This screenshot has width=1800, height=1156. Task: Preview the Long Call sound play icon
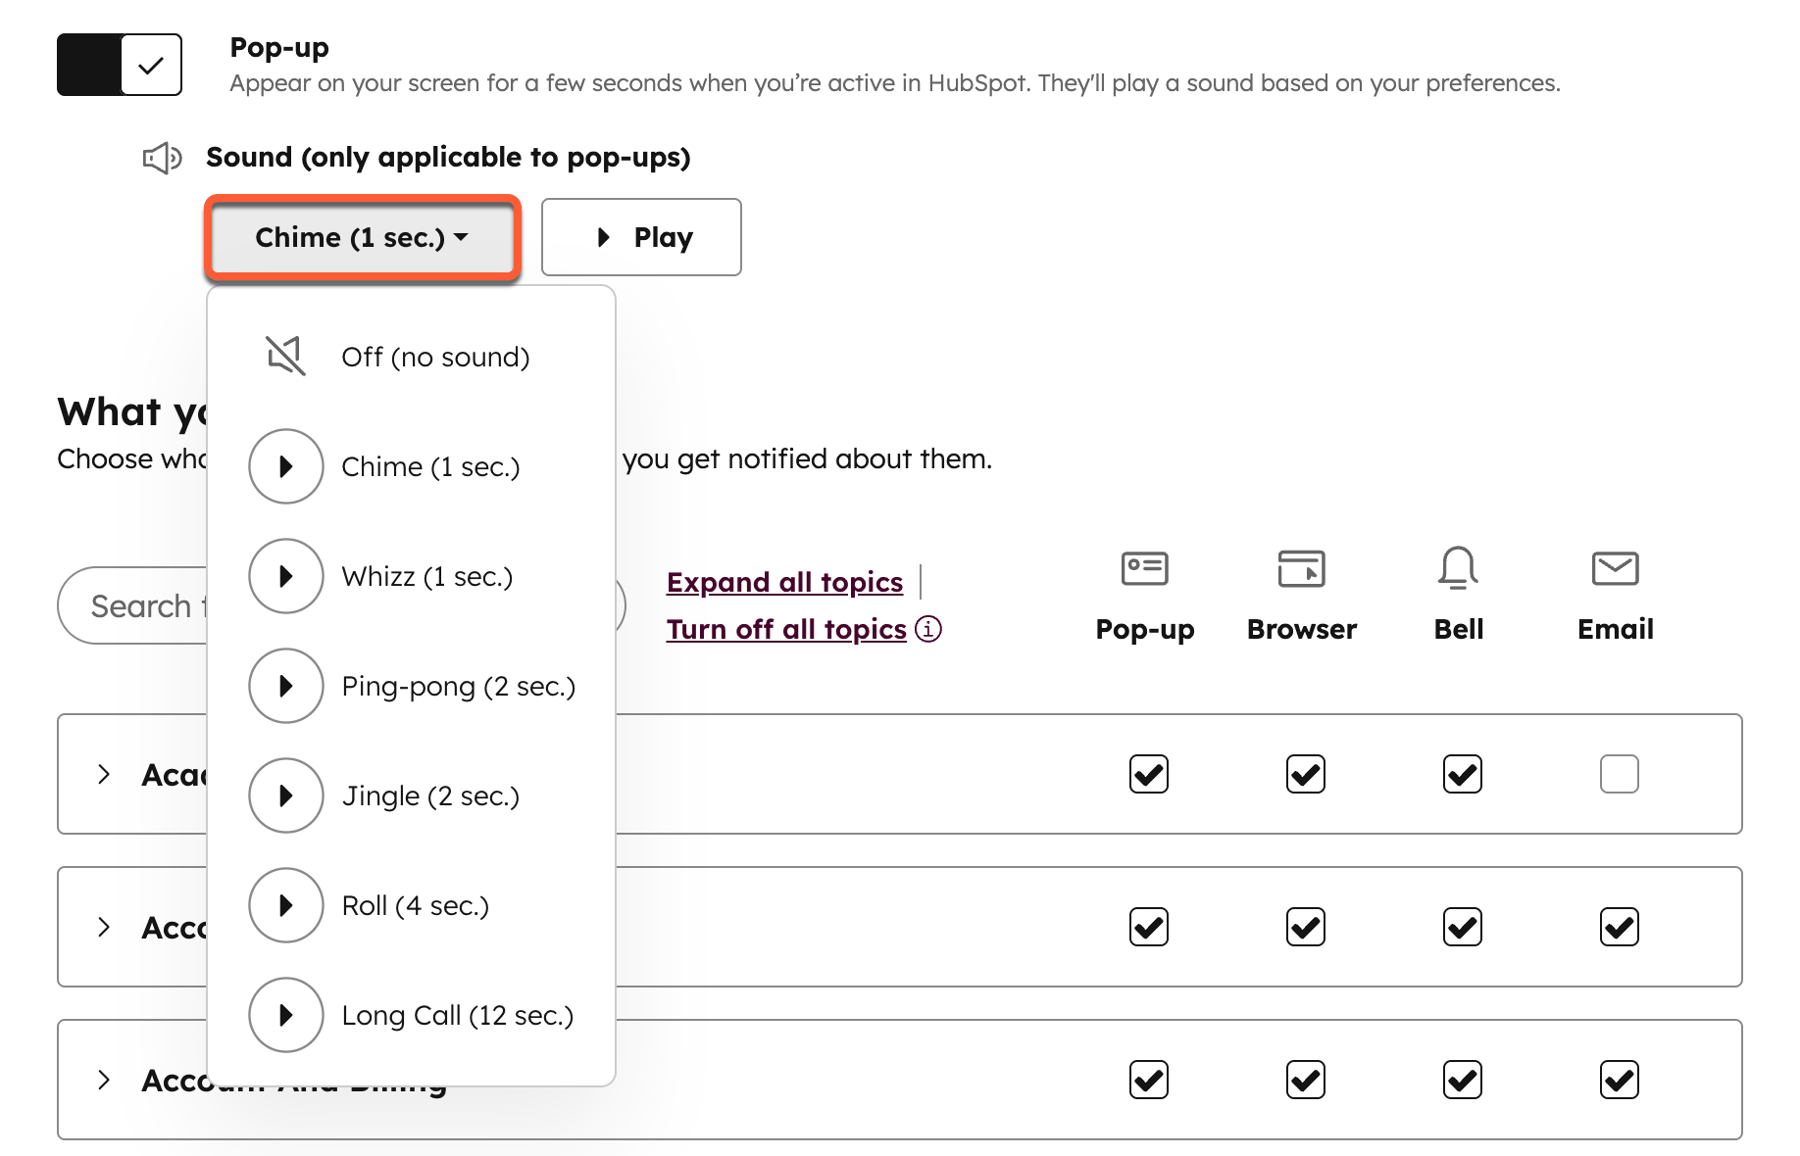[x=286, y=1015]
